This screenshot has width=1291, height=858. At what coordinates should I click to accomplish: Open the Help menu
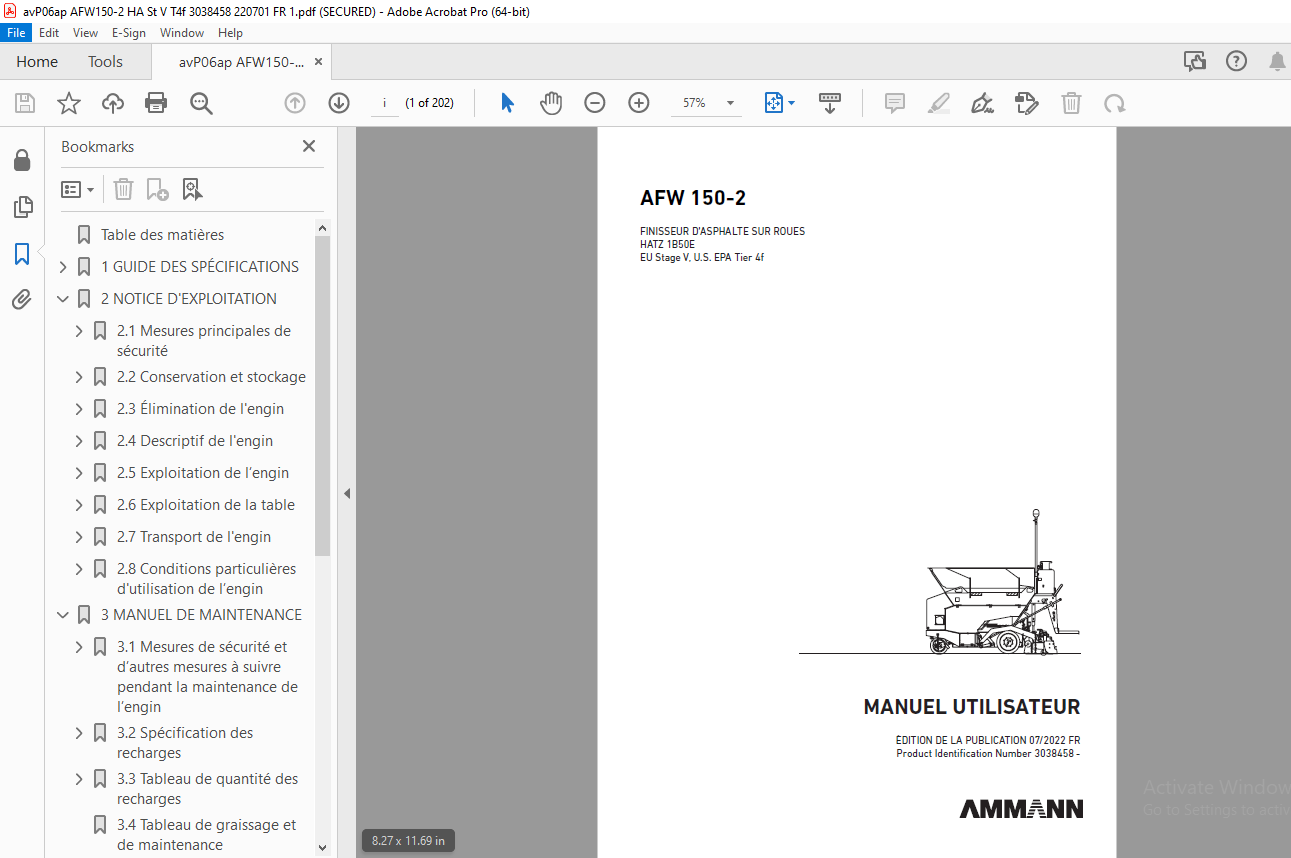coord(230,33)
